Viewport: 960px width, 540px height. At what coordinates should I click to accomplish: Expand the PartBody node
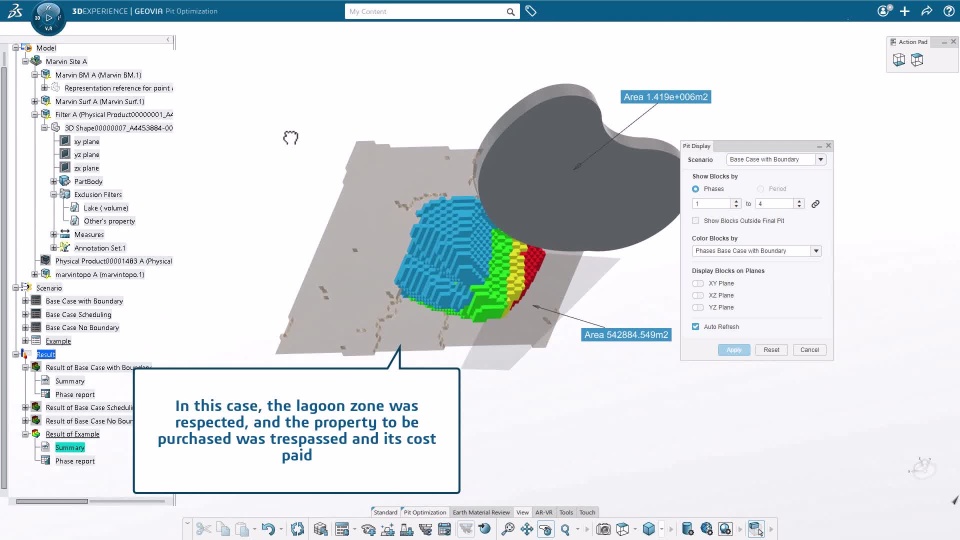coord(54,181)
